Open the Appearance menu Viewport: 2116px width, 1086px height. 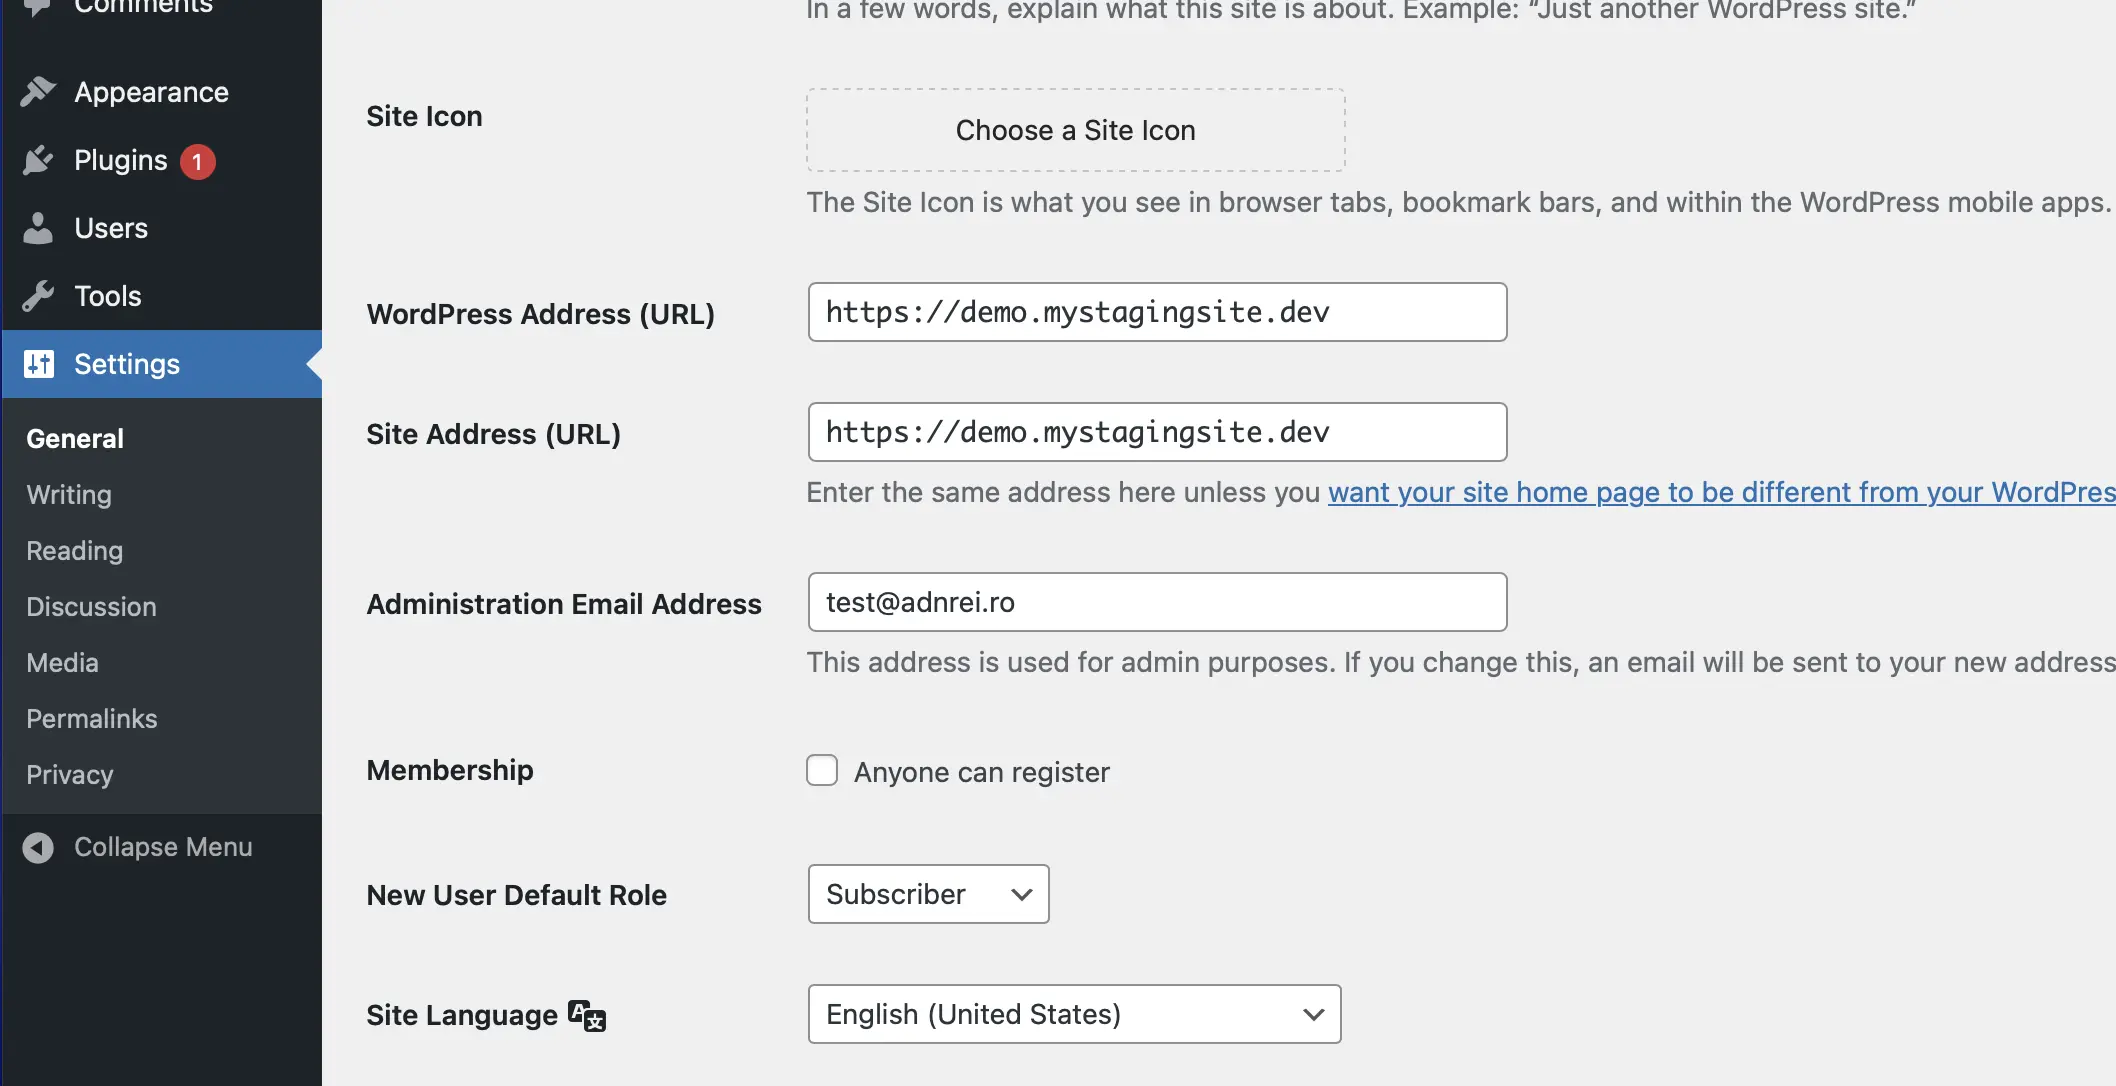162,92
